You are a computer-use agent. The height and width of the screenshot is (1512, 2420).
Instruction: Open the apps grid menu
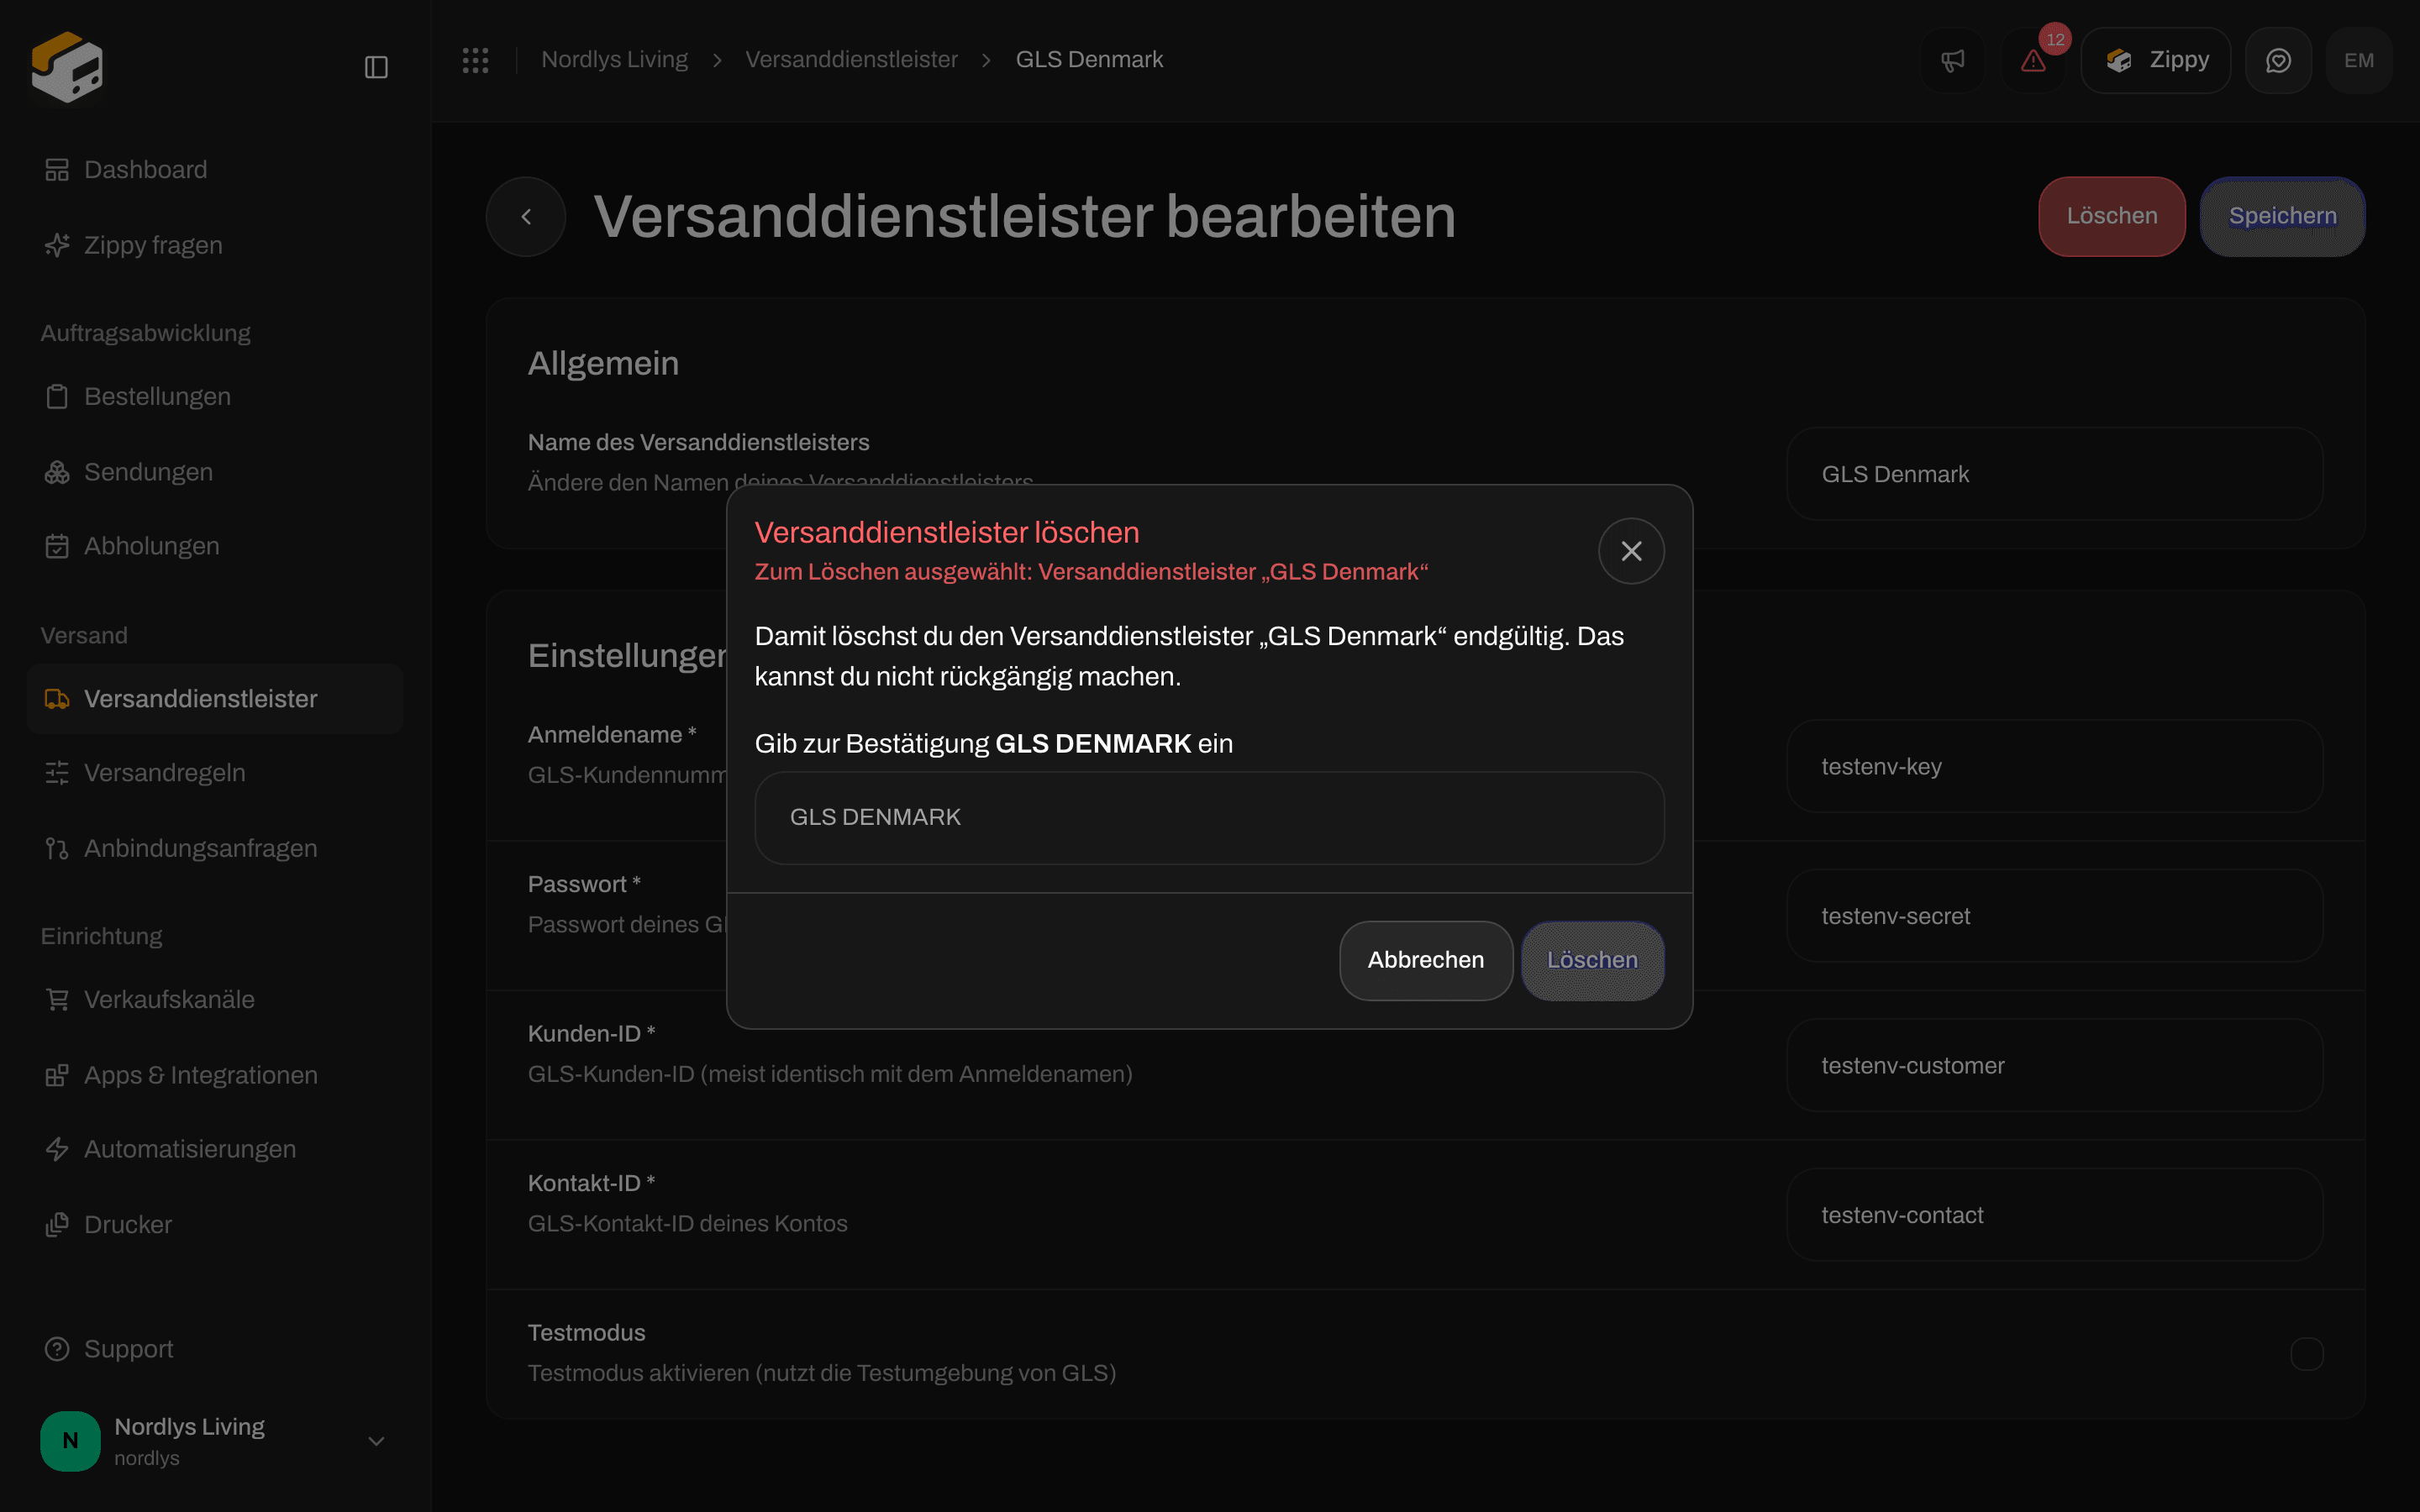click(475, 60)
